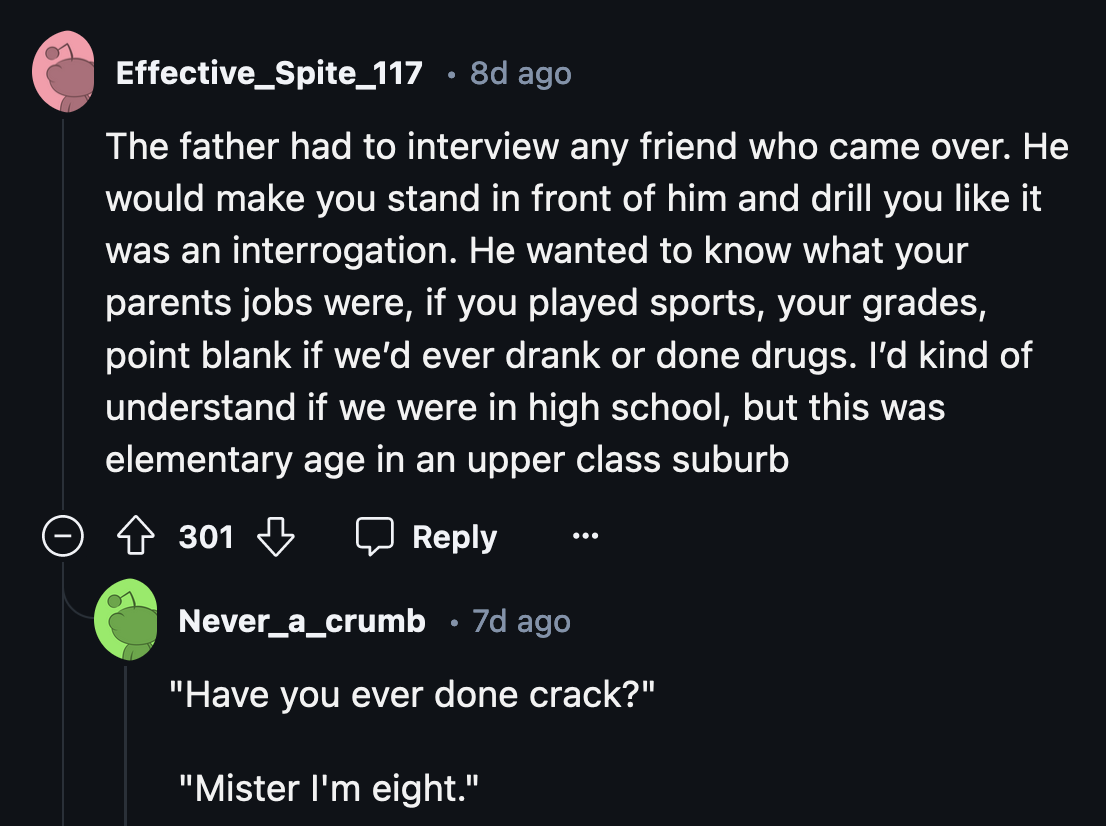Open Effective_Spite_117's user profile link
1106x826 pixels.
click(269, 73)
